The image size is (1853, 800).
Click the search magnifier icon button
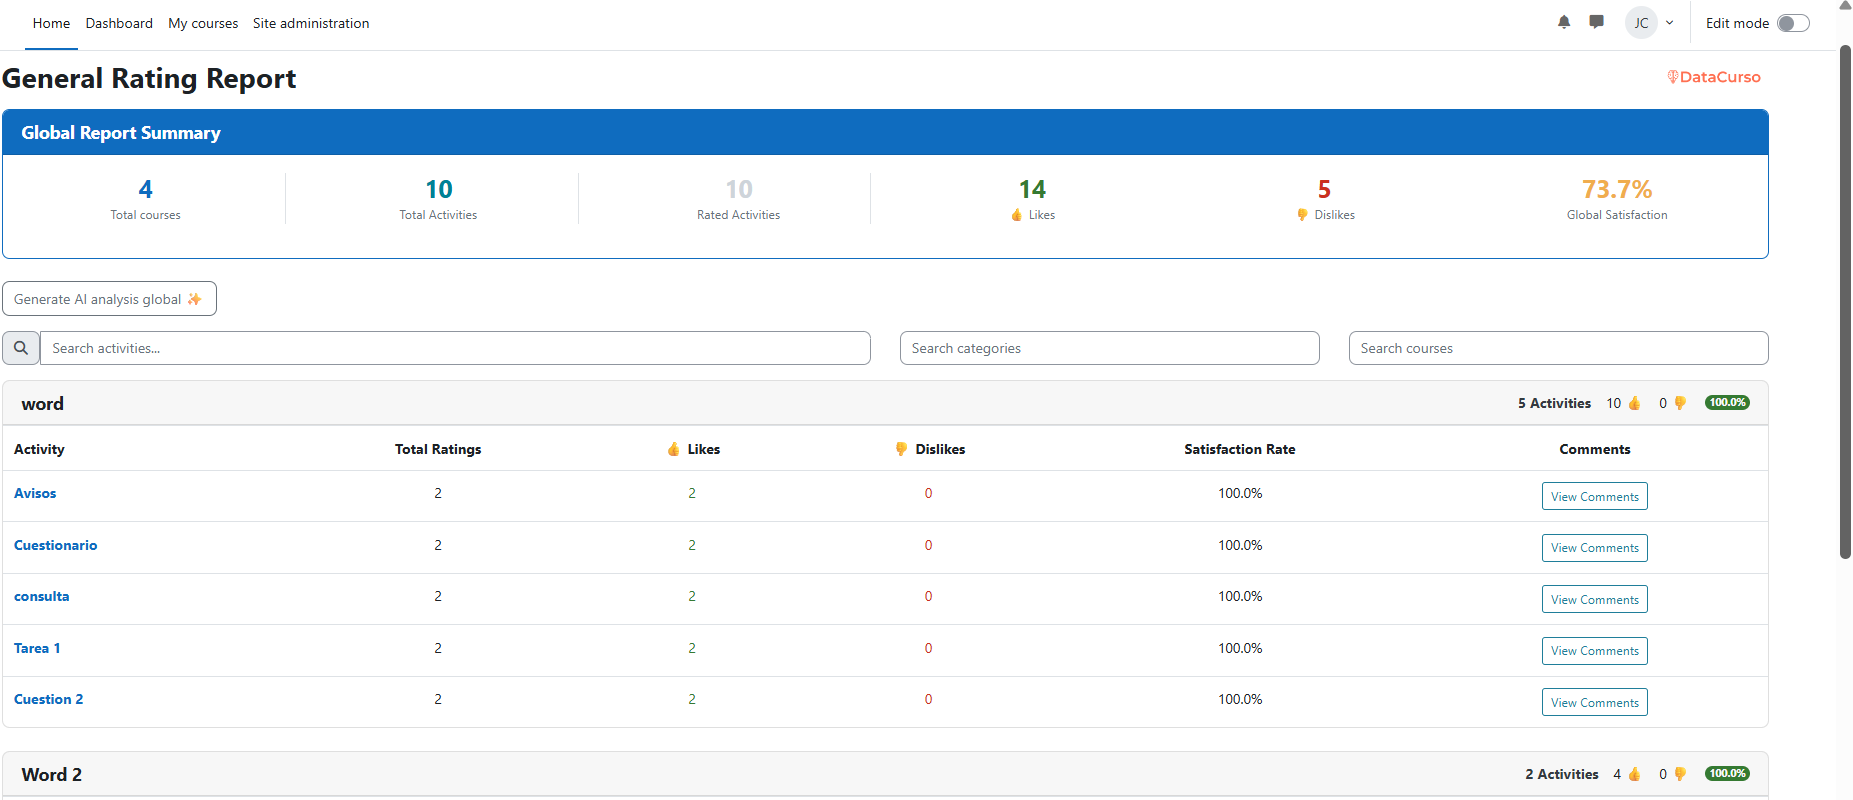point(21,348)
